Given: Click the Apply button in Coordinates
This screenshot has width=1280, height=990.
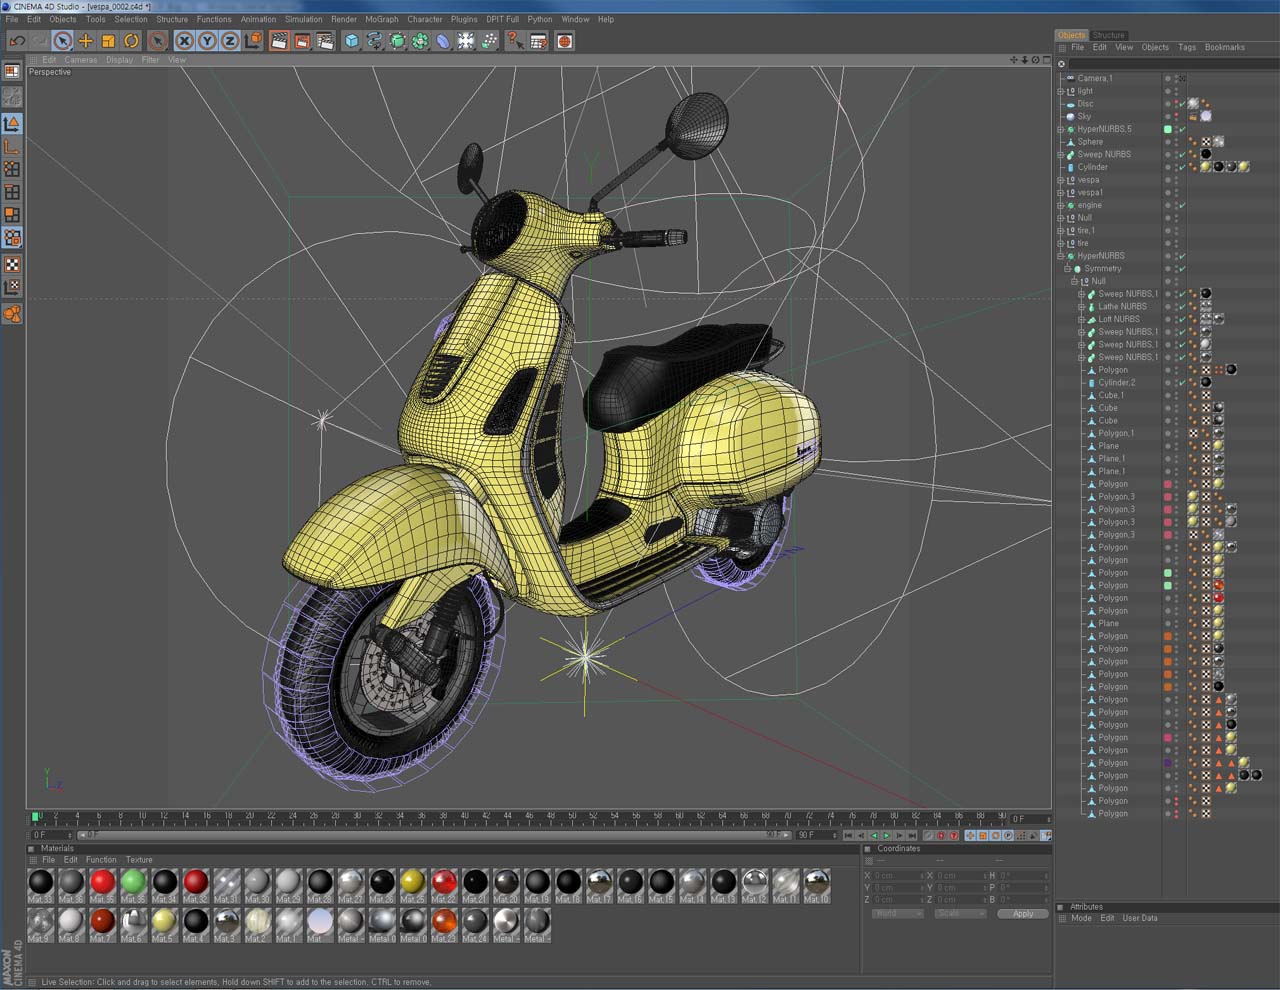Looking at the screenshot, I should click(1022, 914).
